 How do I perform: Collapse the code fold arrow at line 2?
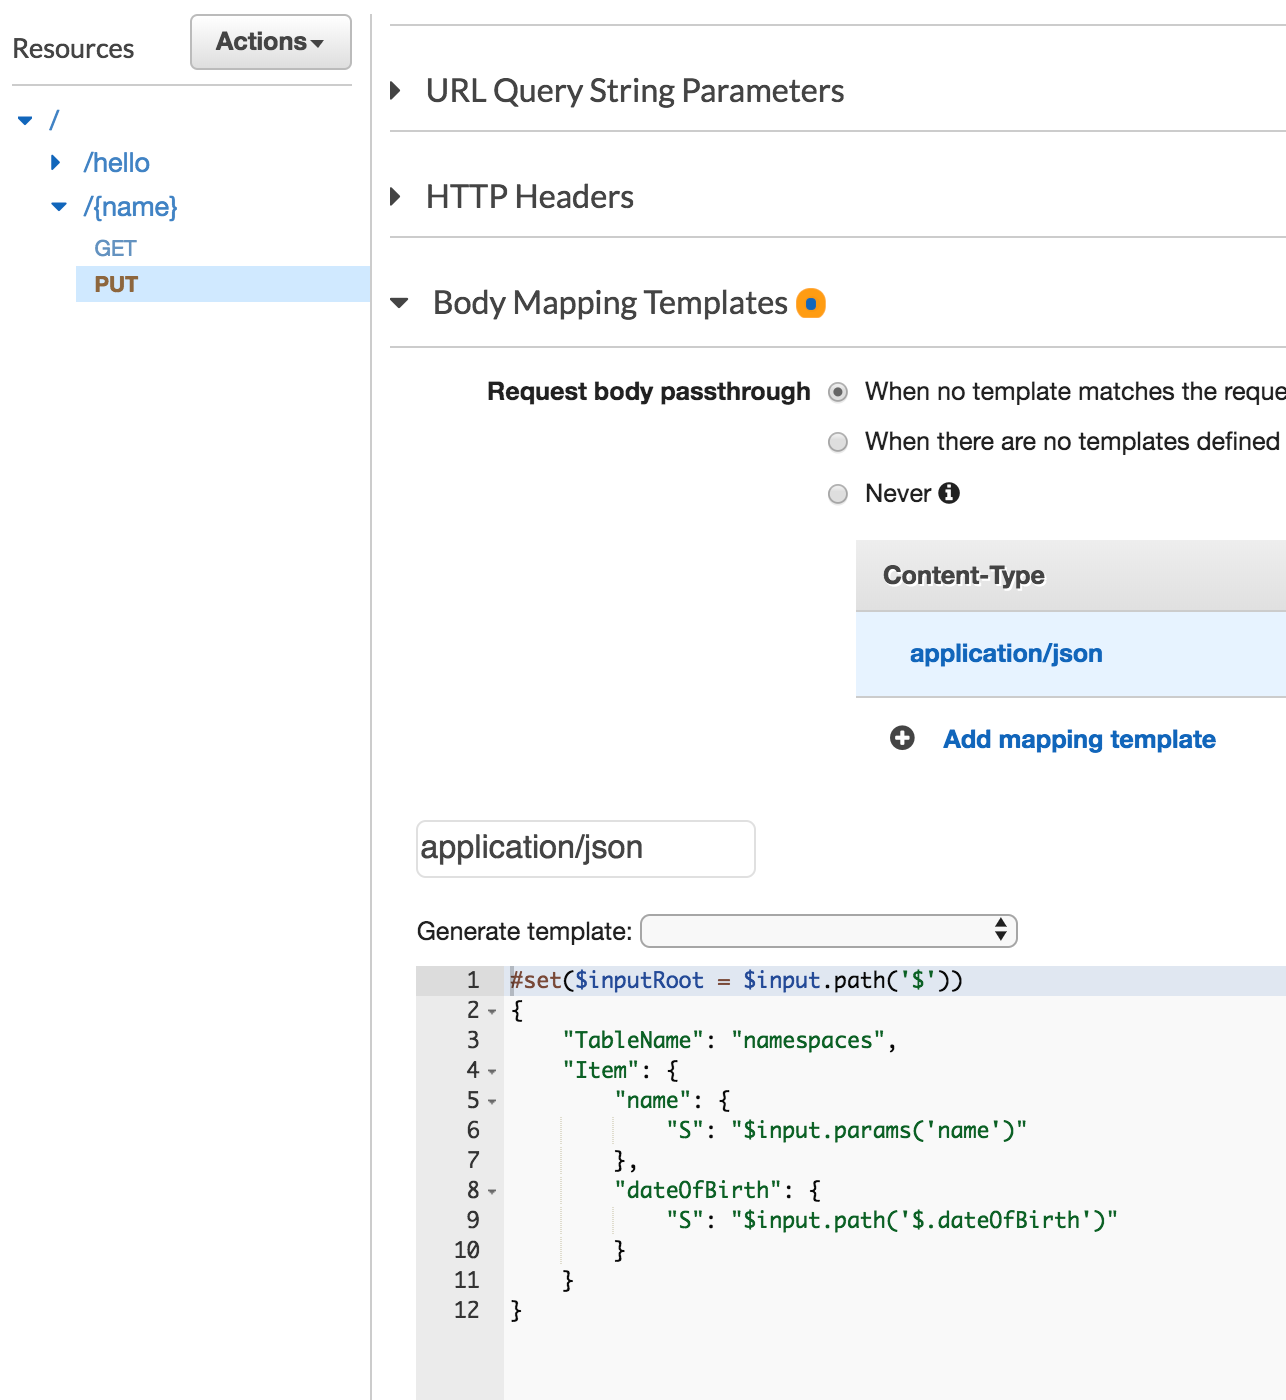[x=491, y=1011]
